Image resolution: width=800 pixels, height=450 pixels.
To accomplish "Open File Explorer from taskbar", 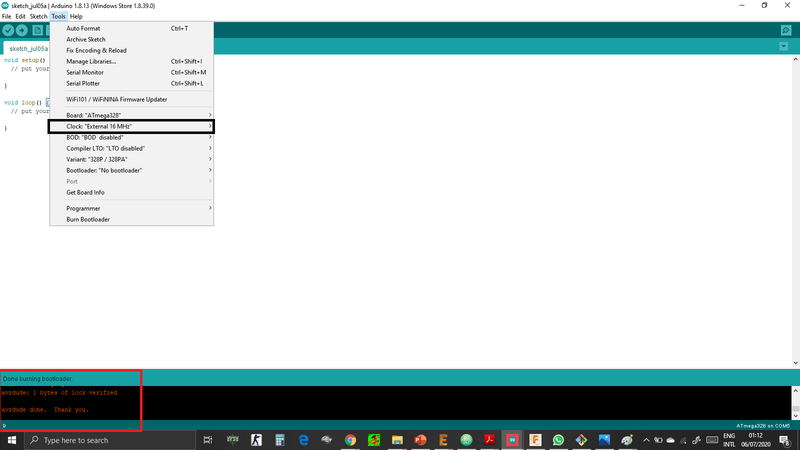I will pos(397,440).
